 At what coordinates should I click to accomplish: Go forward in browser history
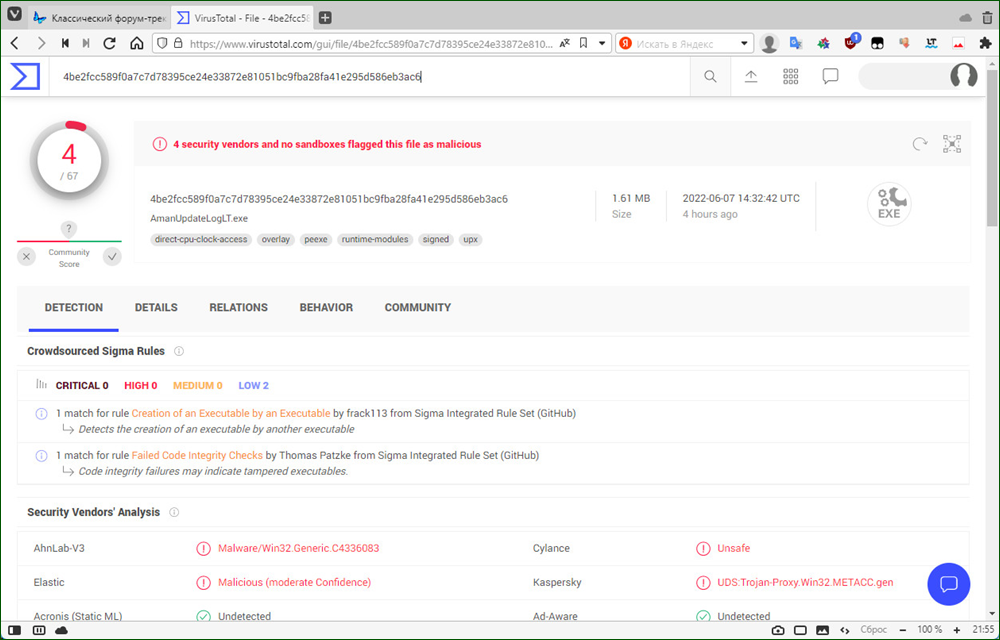pyautogui.click(x=41, y=43)
